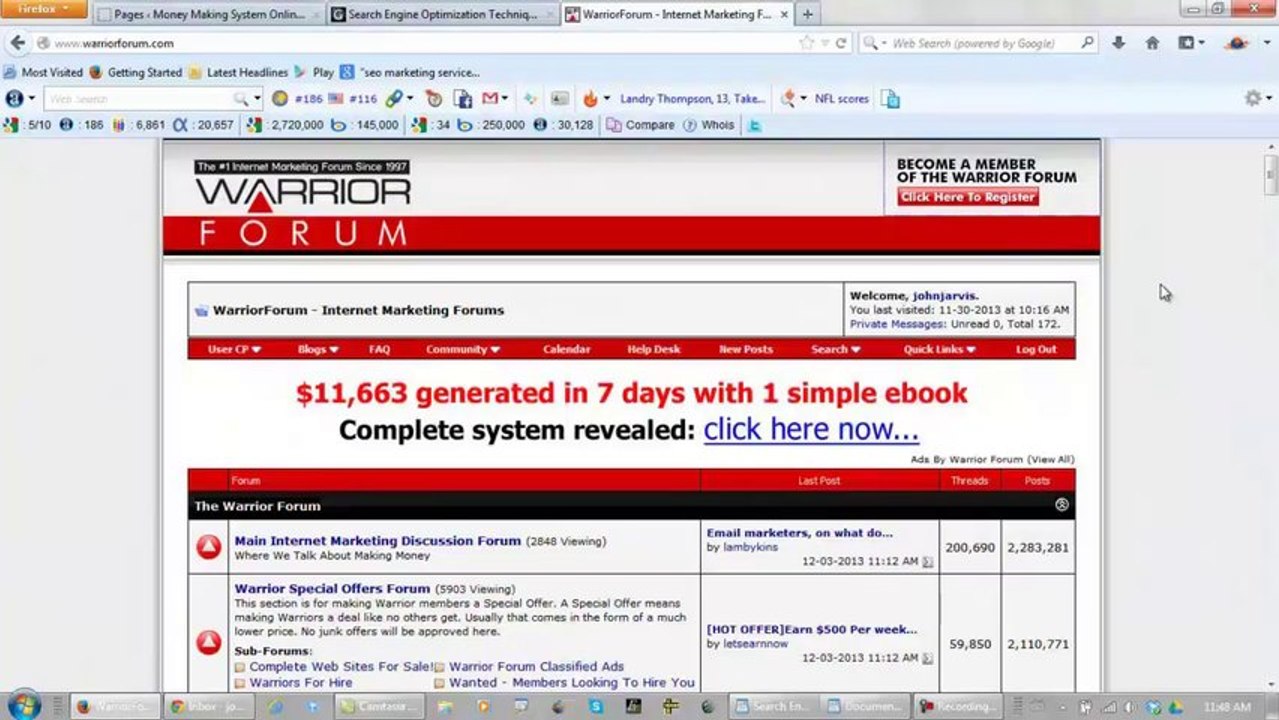Open Help Desk in the forum nav bar
This screenshot has width=1279, height=720.
pos(653,349)
